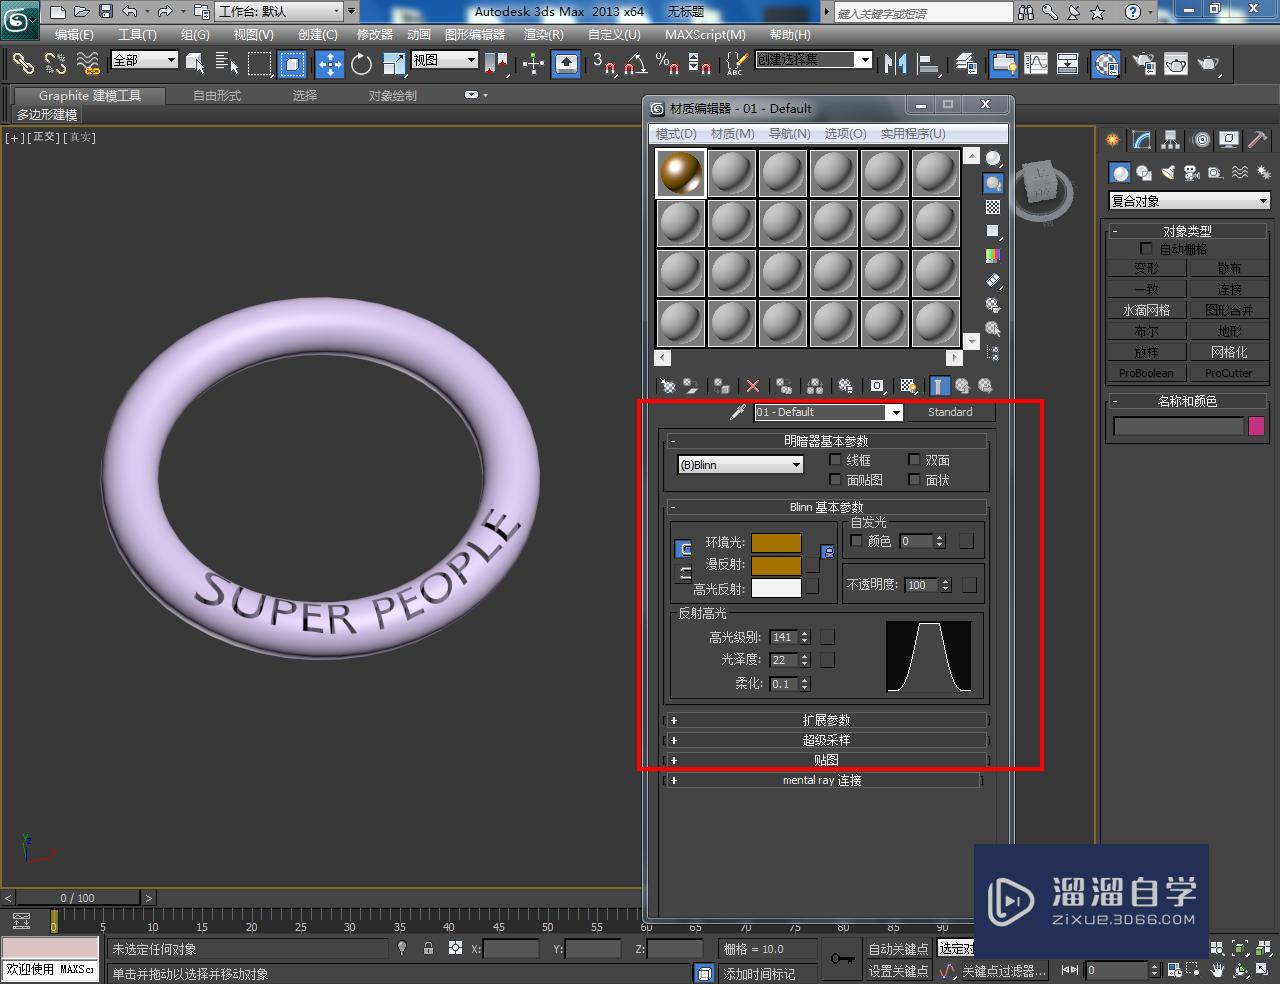Open the Create panel star tab
This screenshot has height=984, width=1280.
[1112, 140]
